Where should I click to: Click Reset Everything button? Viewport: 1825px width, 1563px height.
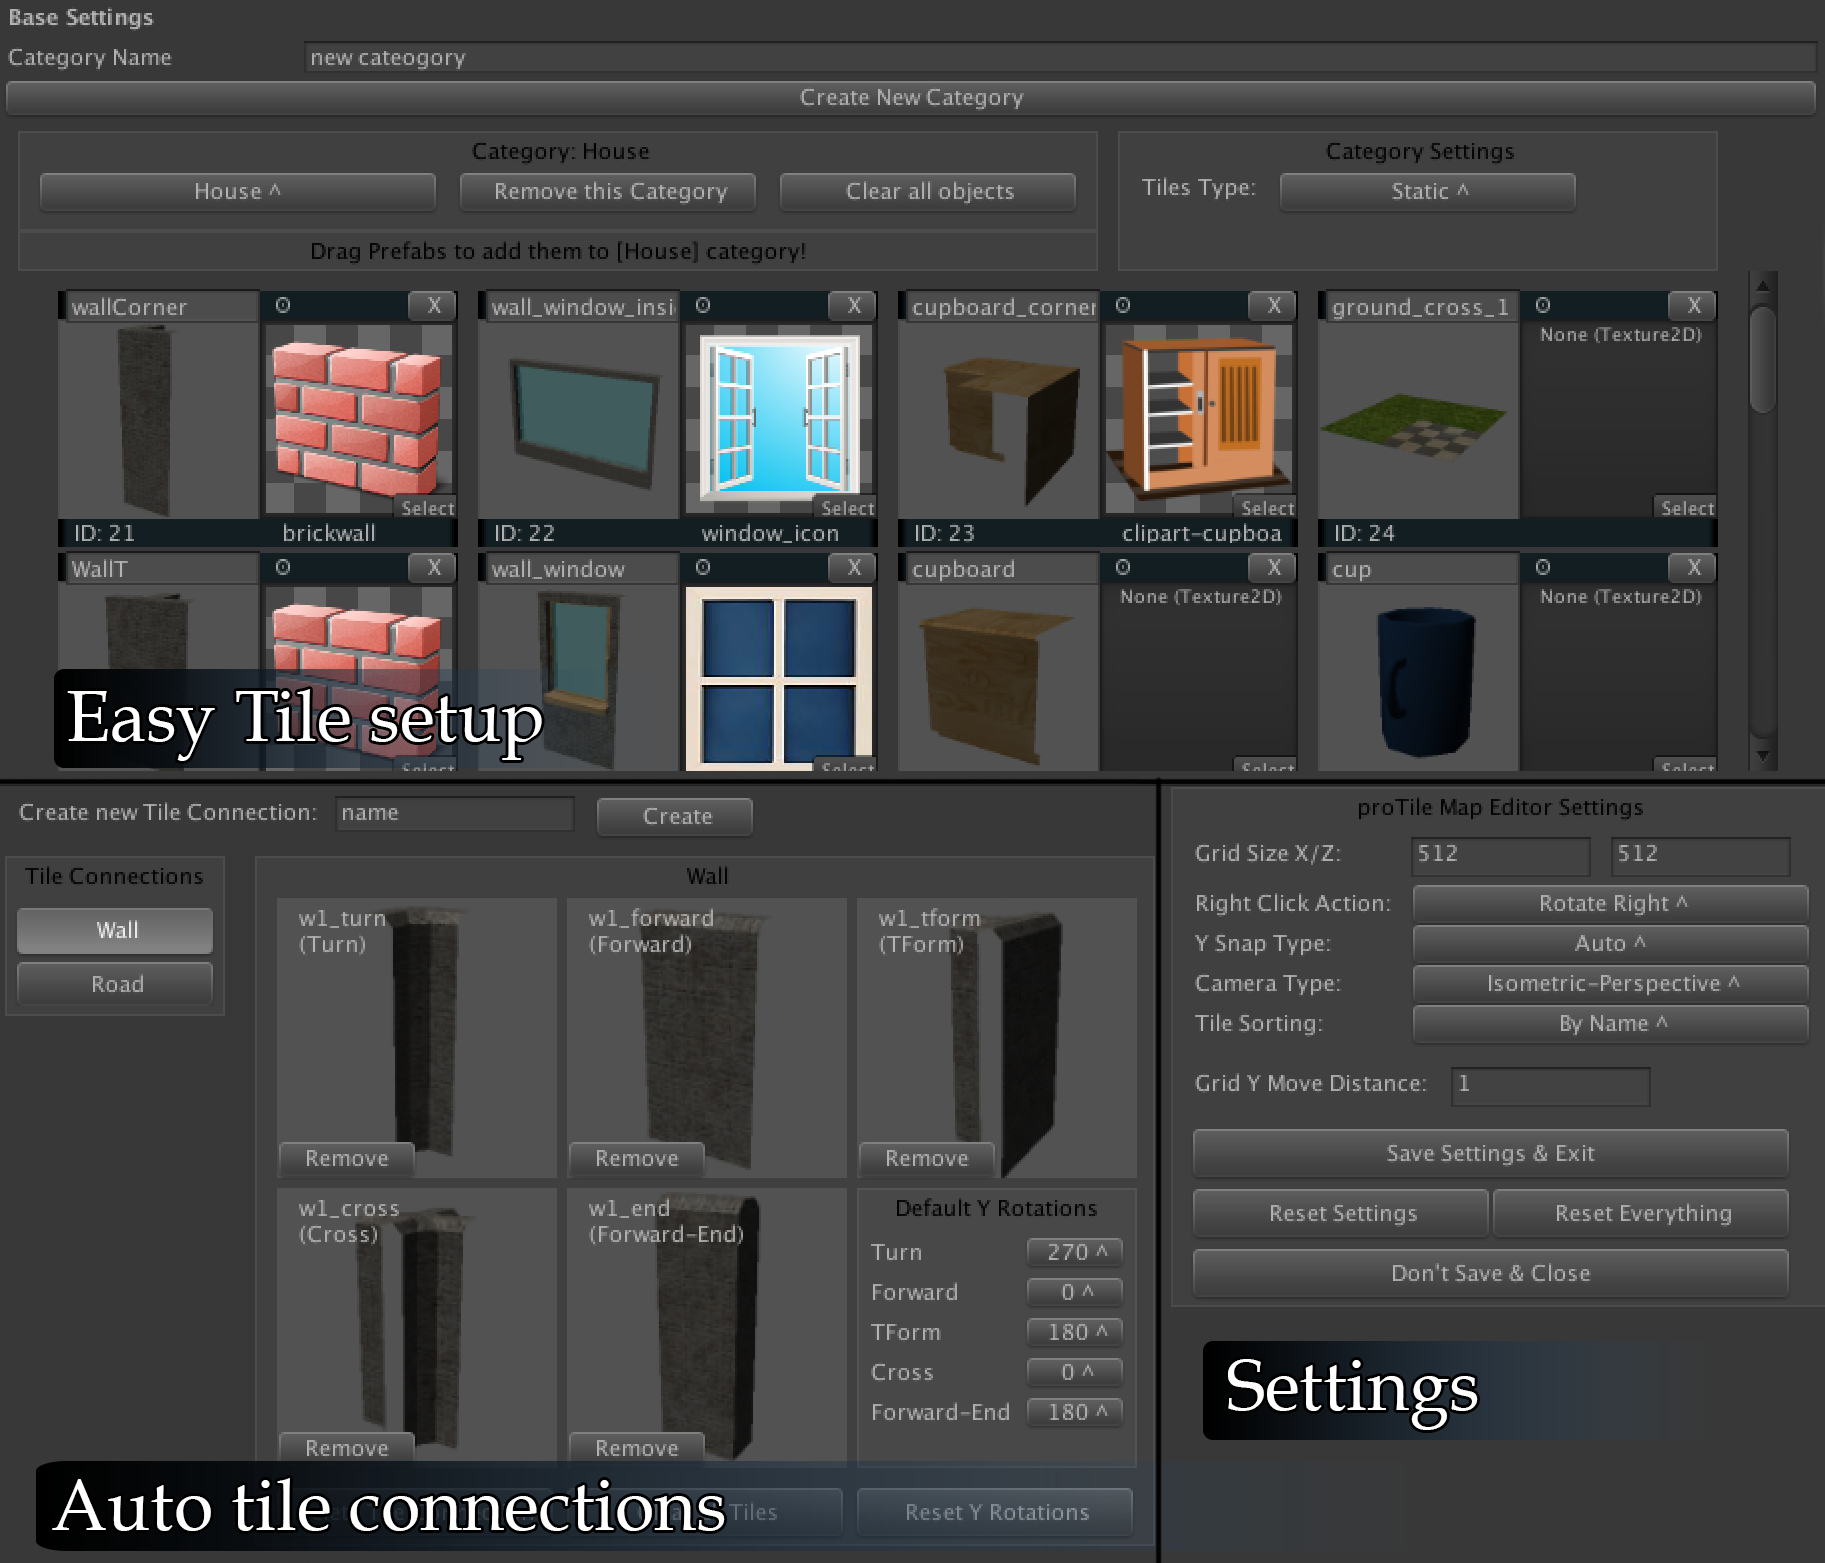(x=1641, y=1214)
